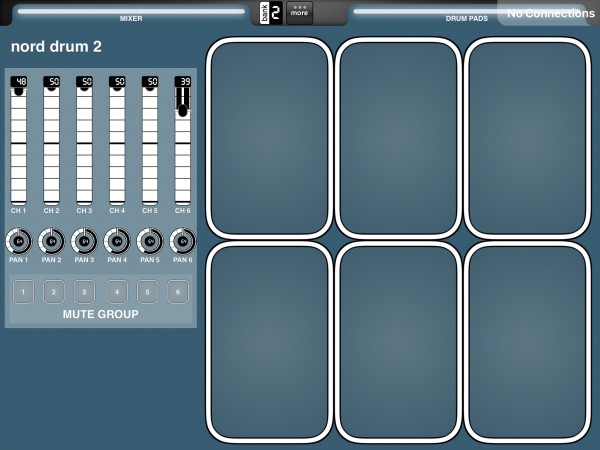Click the MUTE GROUP label
600x450 pixels.
101,314
